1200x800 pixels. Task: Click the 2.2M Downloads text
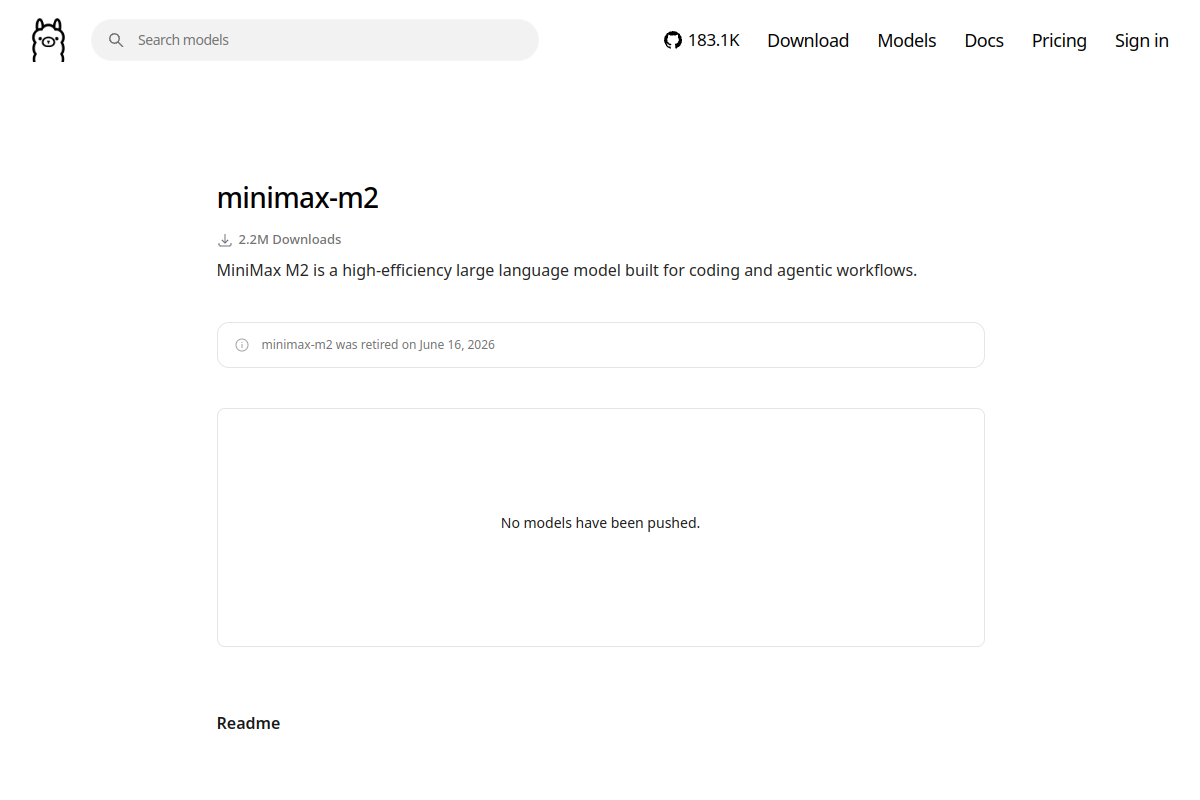point(290,240)
